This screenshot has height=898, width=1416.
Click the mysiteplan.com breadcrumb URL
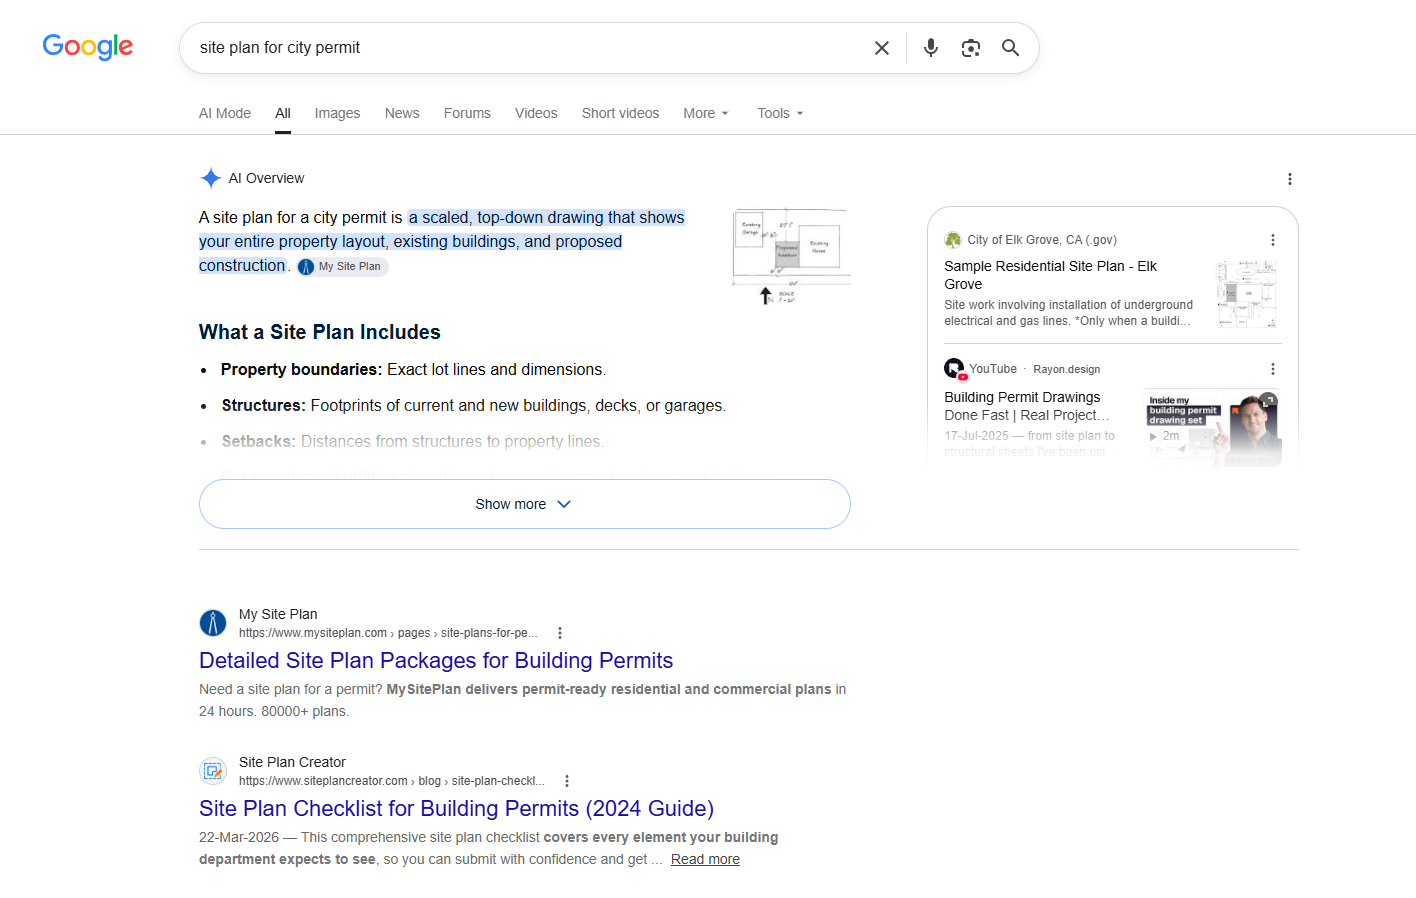388,633
